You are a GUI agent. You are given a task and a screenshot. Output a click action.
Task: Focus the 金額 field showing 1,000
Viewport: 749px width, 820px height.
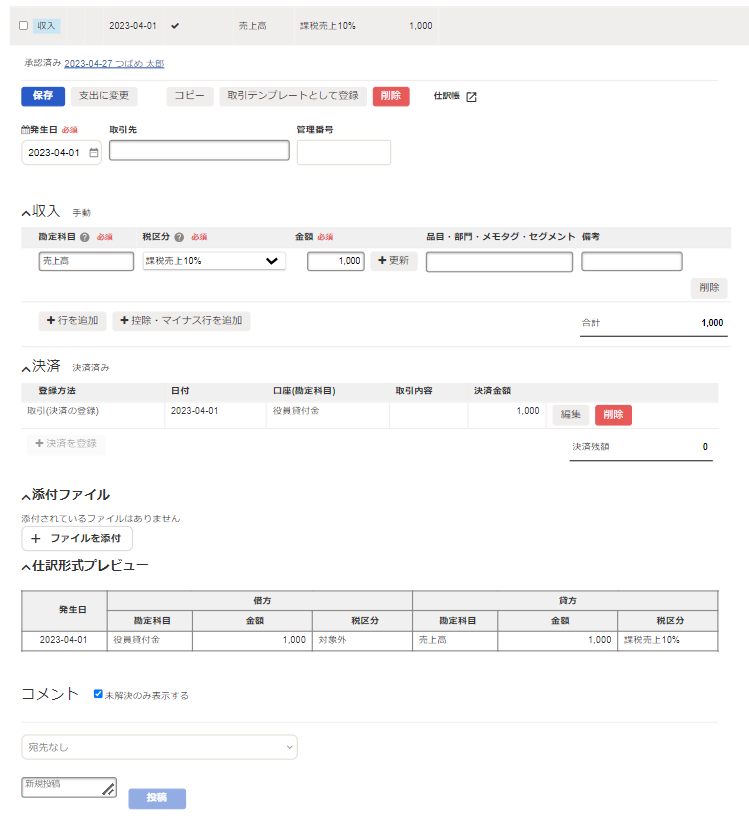[x=336, y=261]
